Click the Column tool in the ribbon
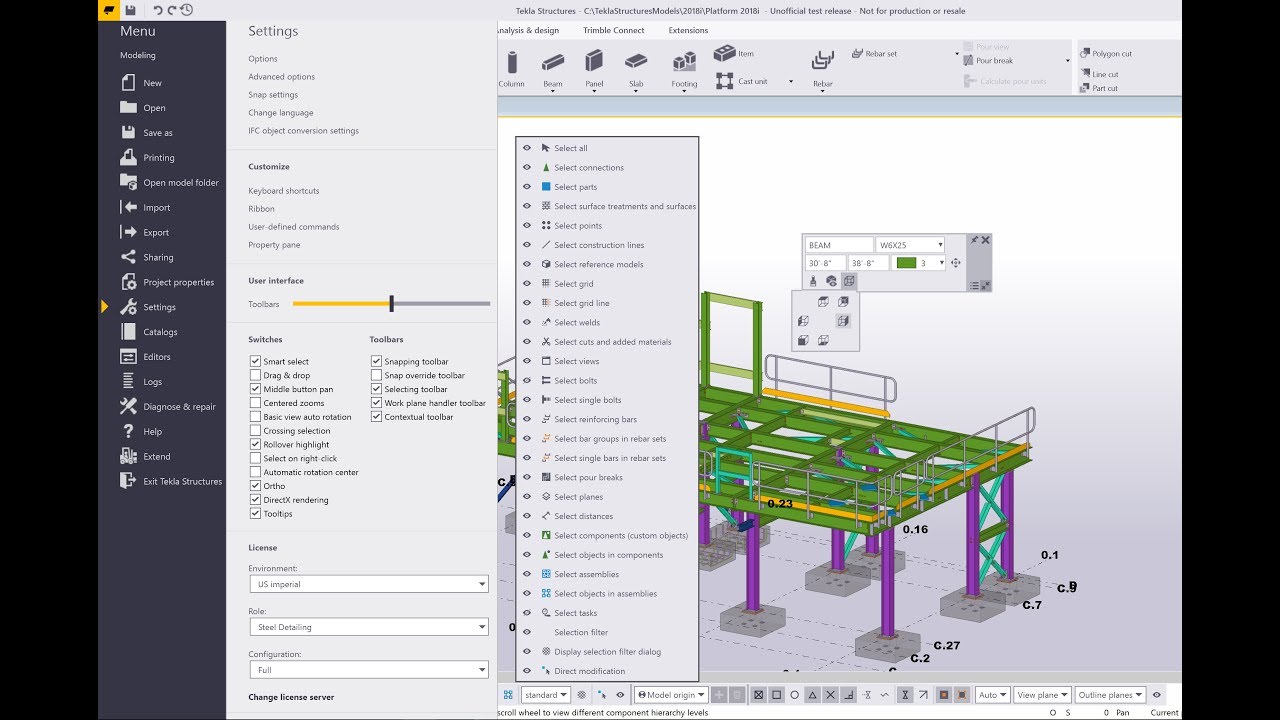Image resolution: width=1280 pixels, height=720 pixels. click(x=512, y=68)
